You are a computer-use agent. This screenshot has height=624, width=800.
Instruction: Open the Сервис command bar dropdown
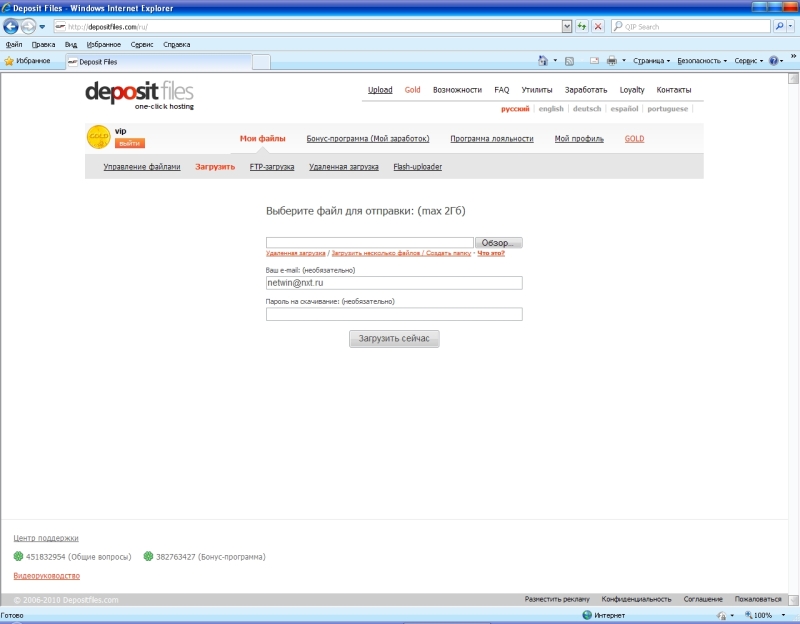pos(748,61)
